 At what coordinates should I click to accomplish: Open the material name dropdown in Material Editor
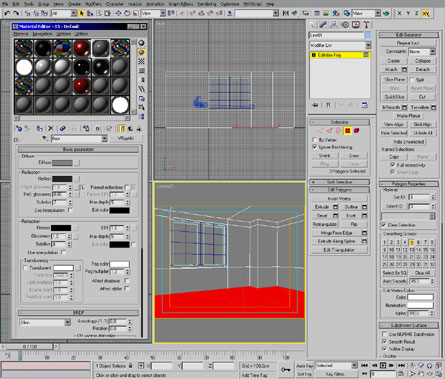79,138
